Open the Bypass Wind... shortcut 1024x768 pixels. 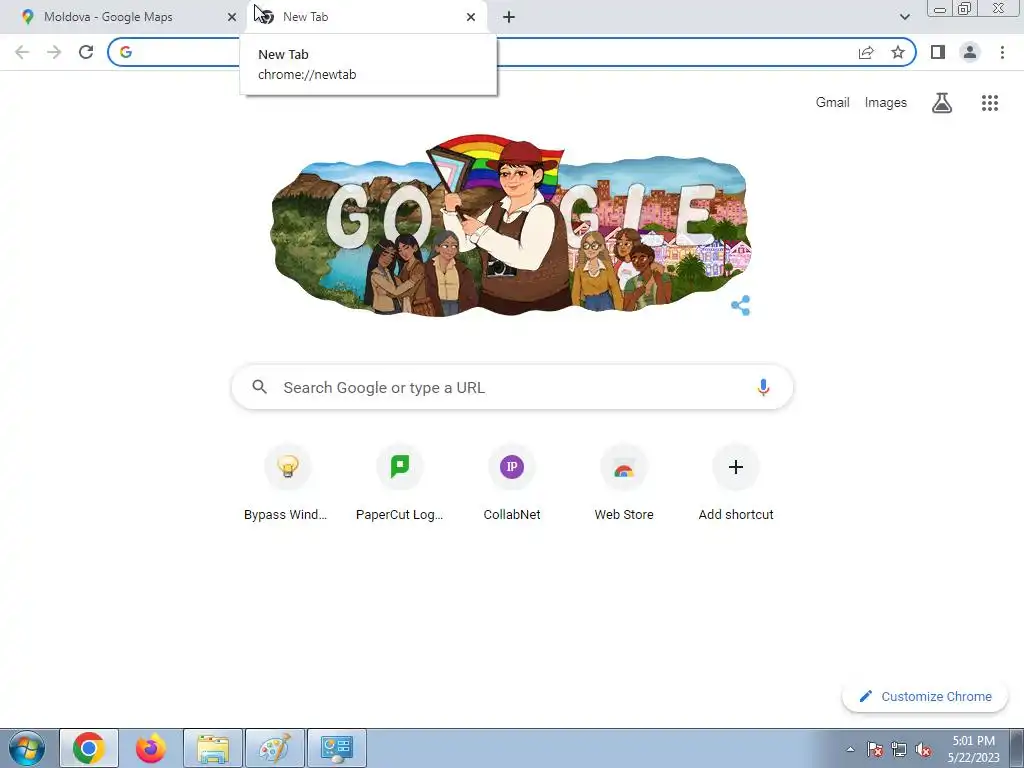[x=287, y=483]
